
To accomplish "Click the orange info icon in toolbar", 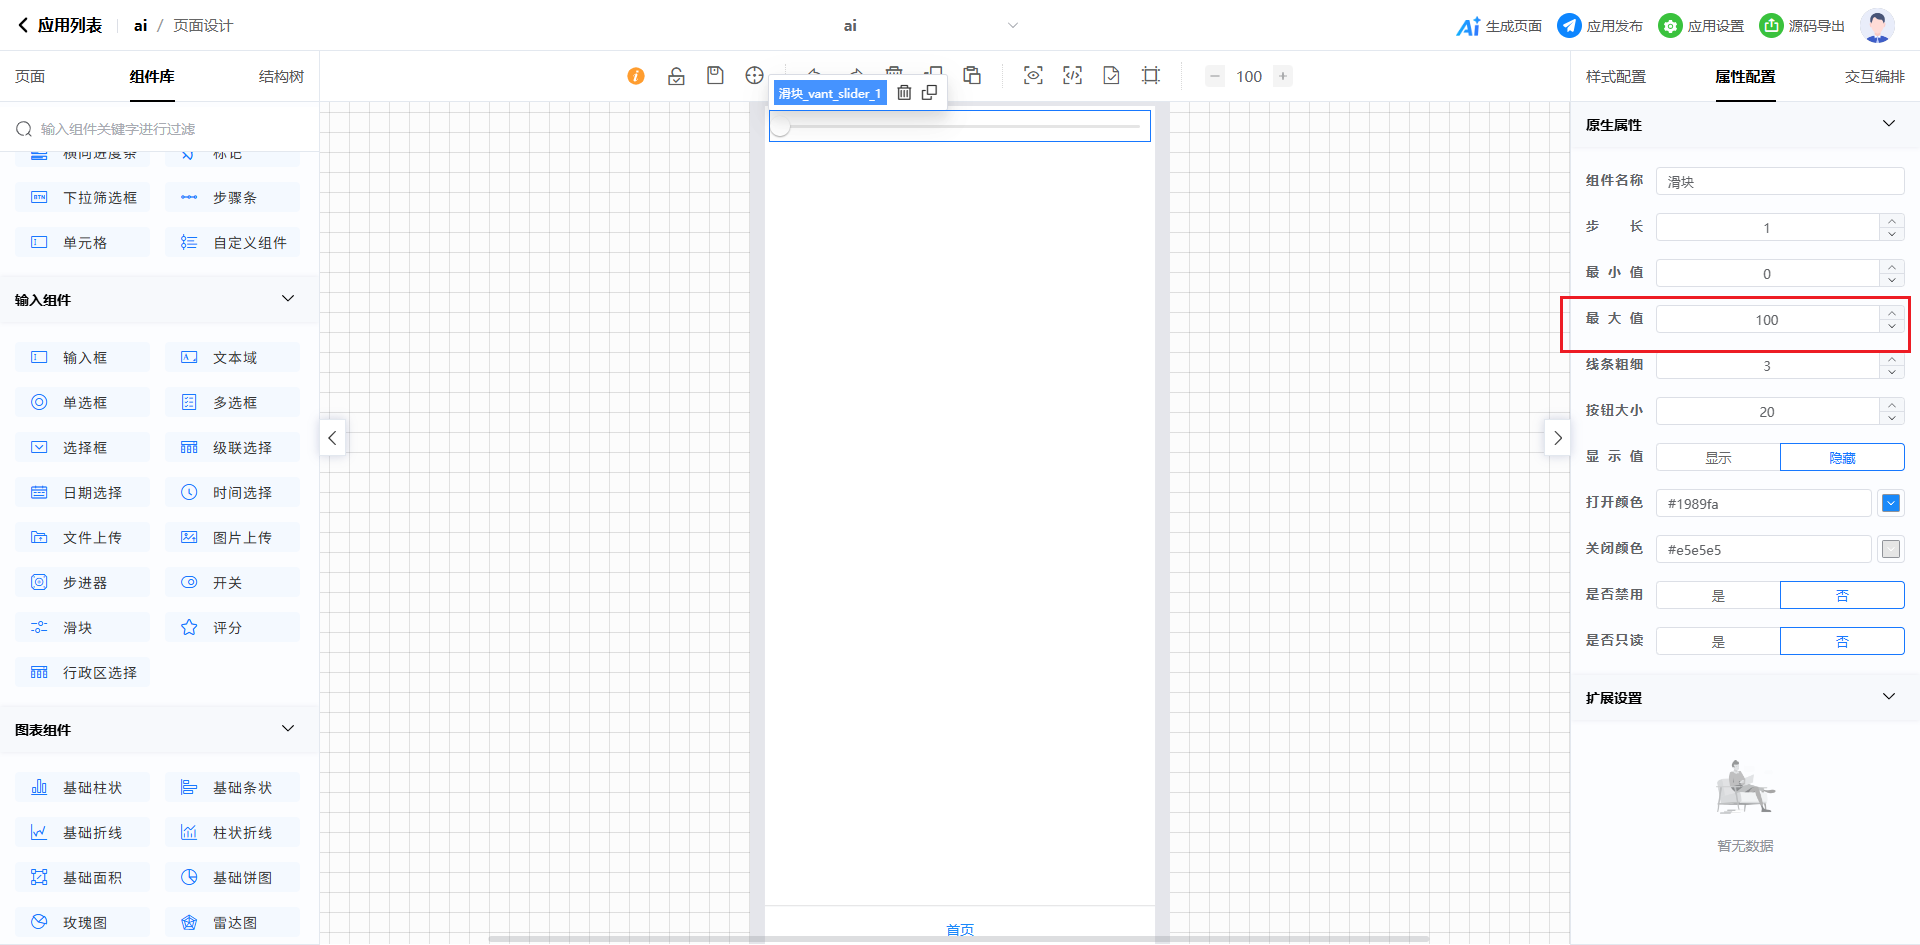I will [x=636, y=76].
